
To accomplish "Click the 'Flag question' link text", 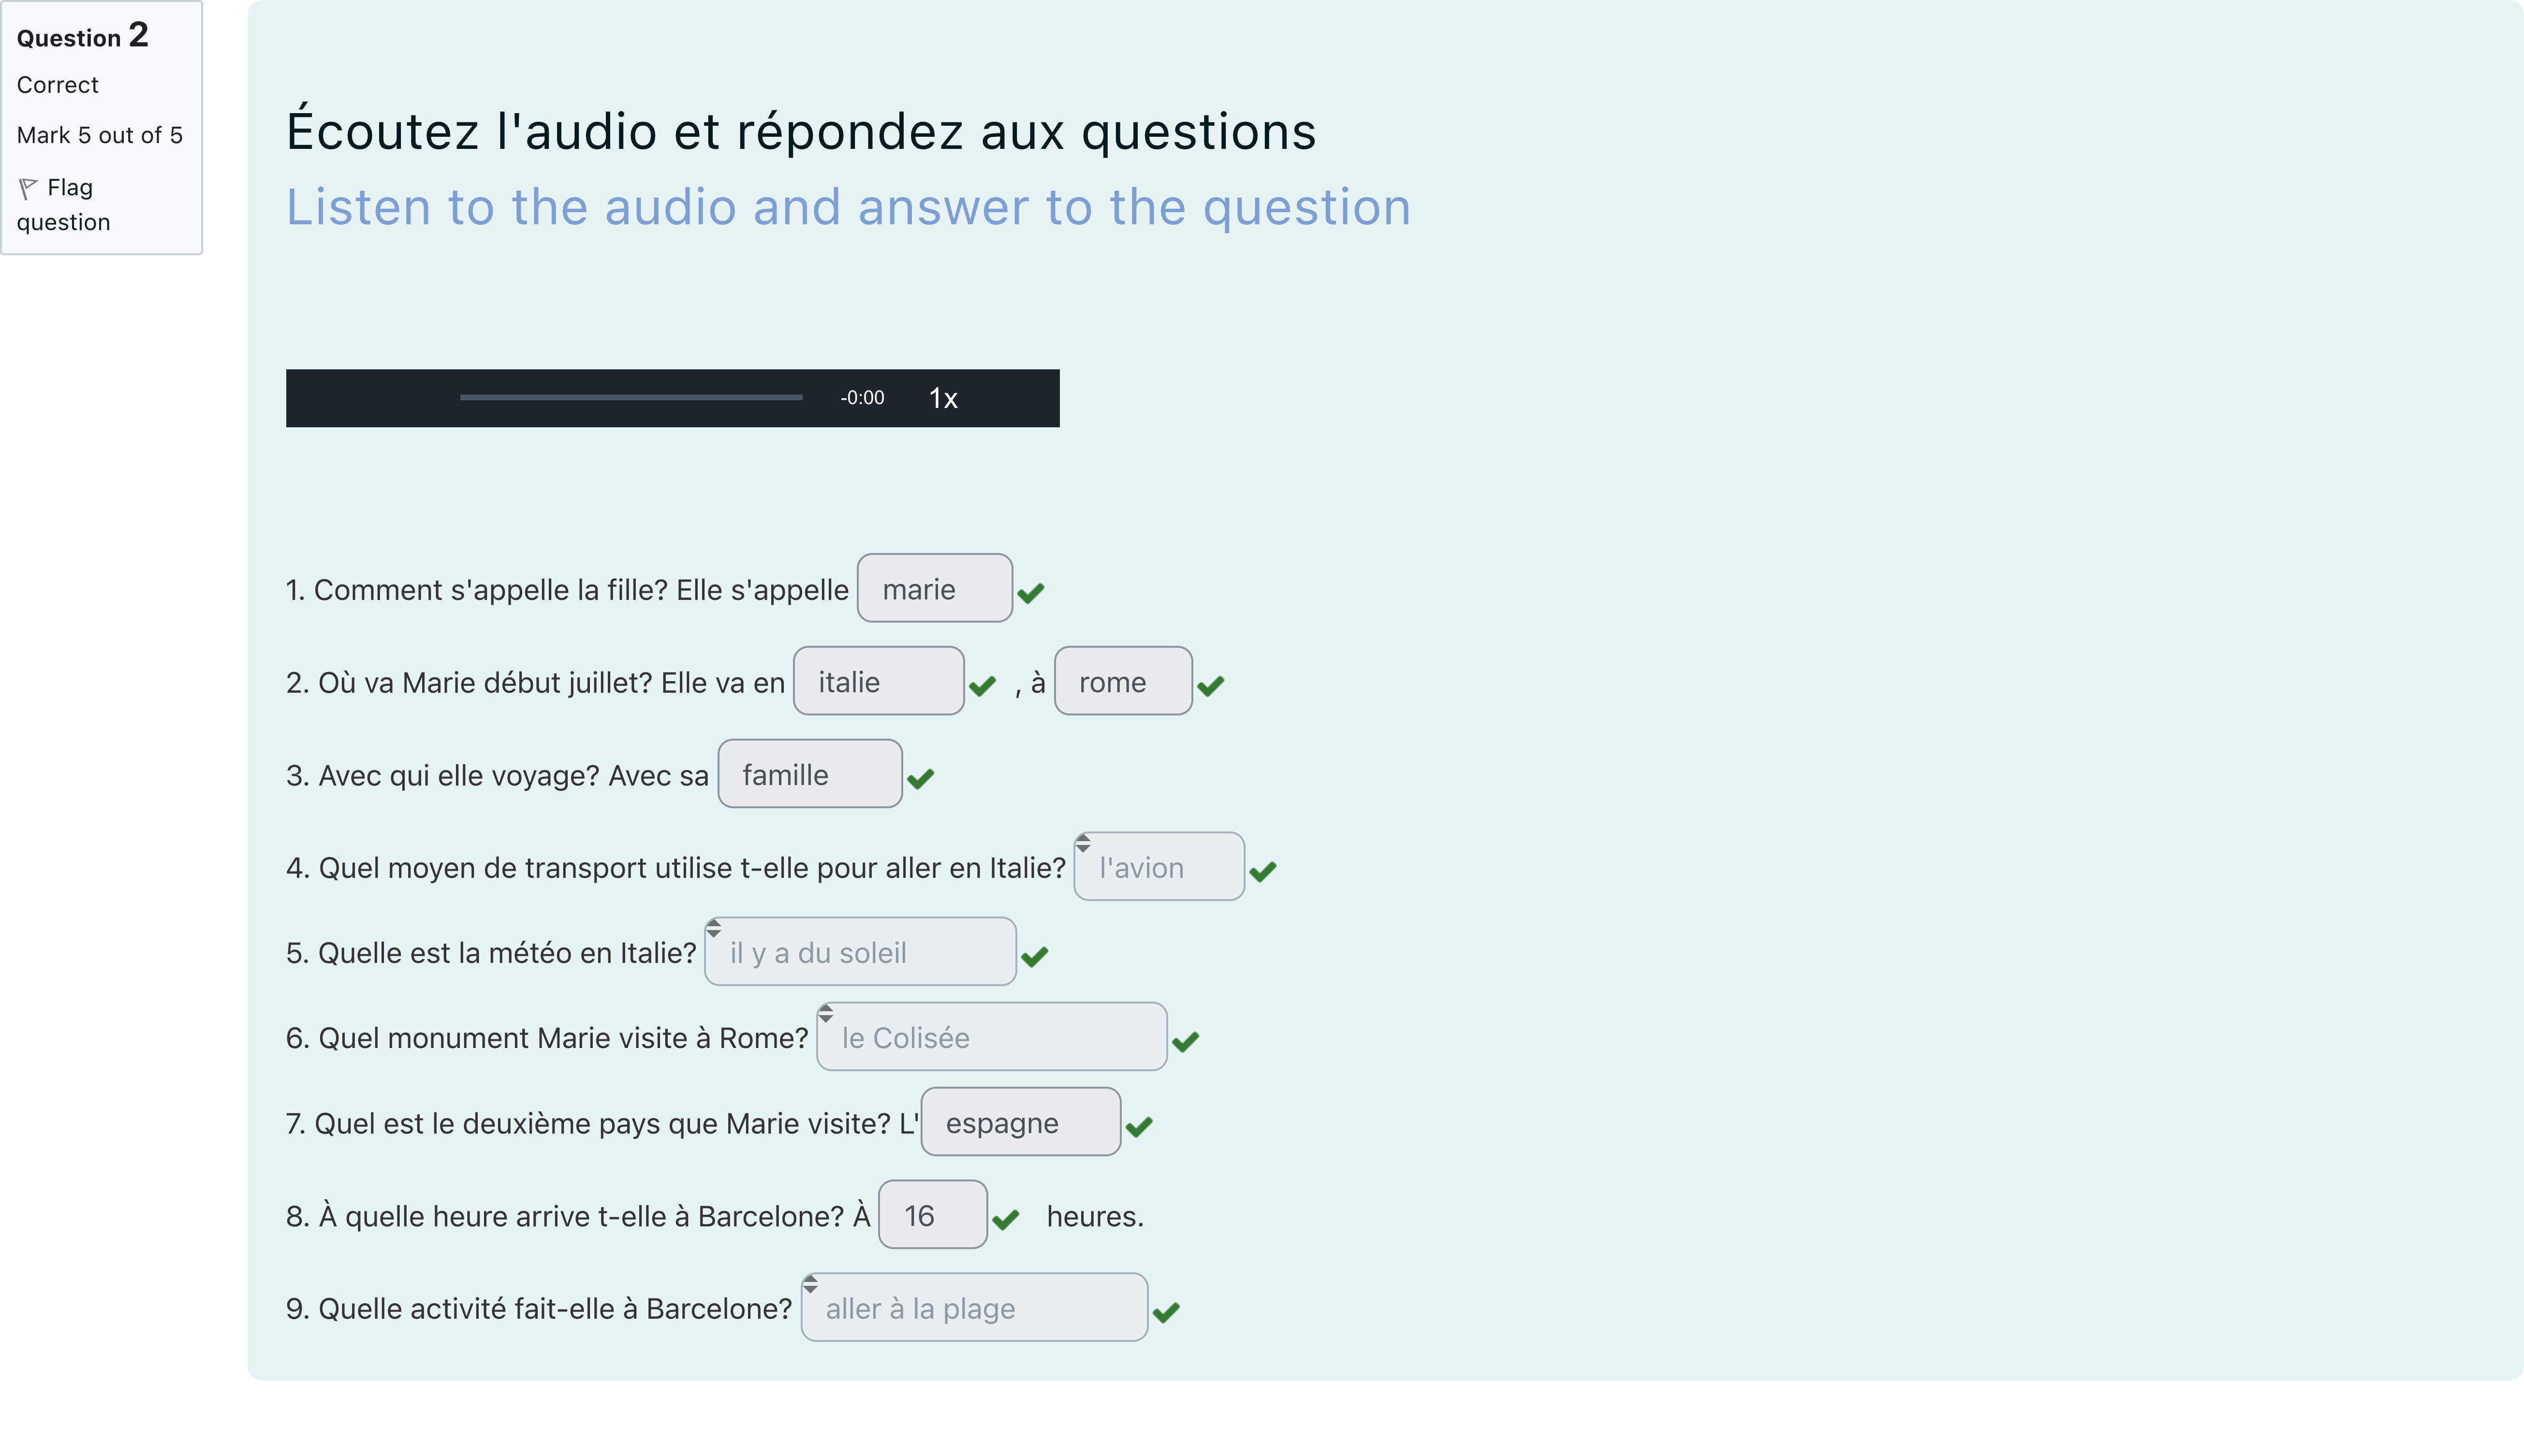I will pos(69,188).
